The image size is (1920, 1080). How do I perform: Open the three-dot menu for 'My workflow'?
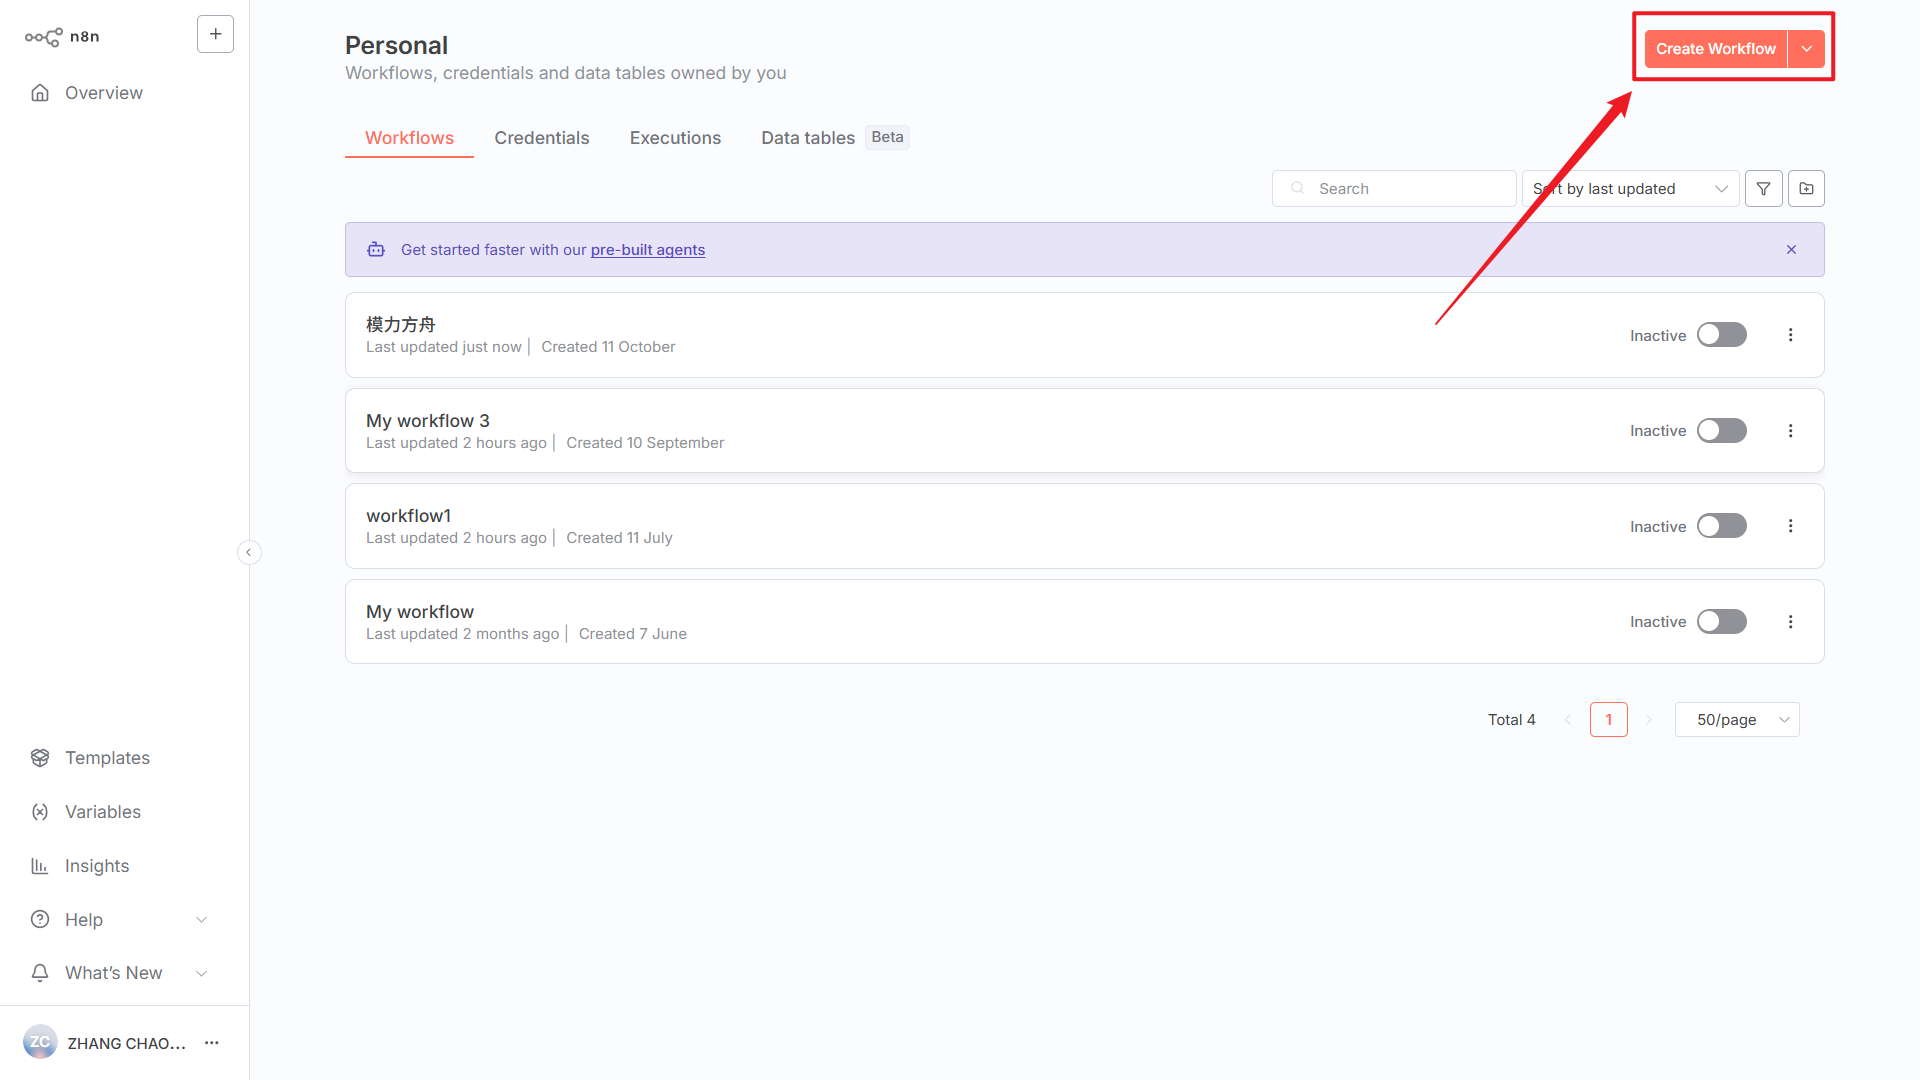pos(1790,621)
